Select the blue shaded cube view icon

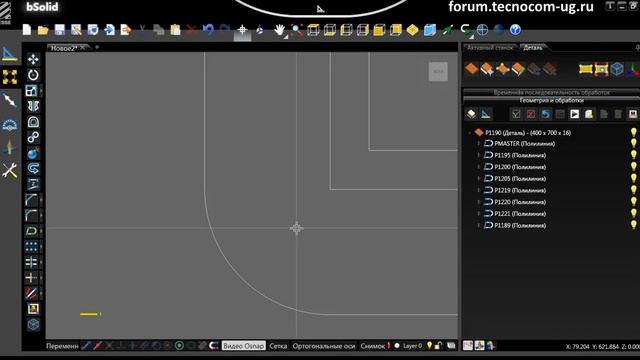(x=430, y=30)
